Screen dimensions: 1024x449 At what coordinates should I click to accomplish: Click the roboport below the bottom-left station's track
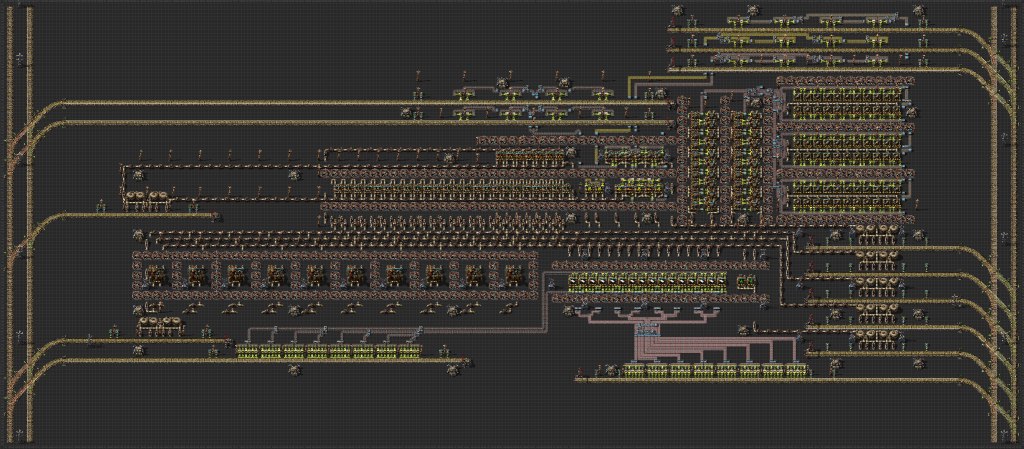(x=295, y=369)
